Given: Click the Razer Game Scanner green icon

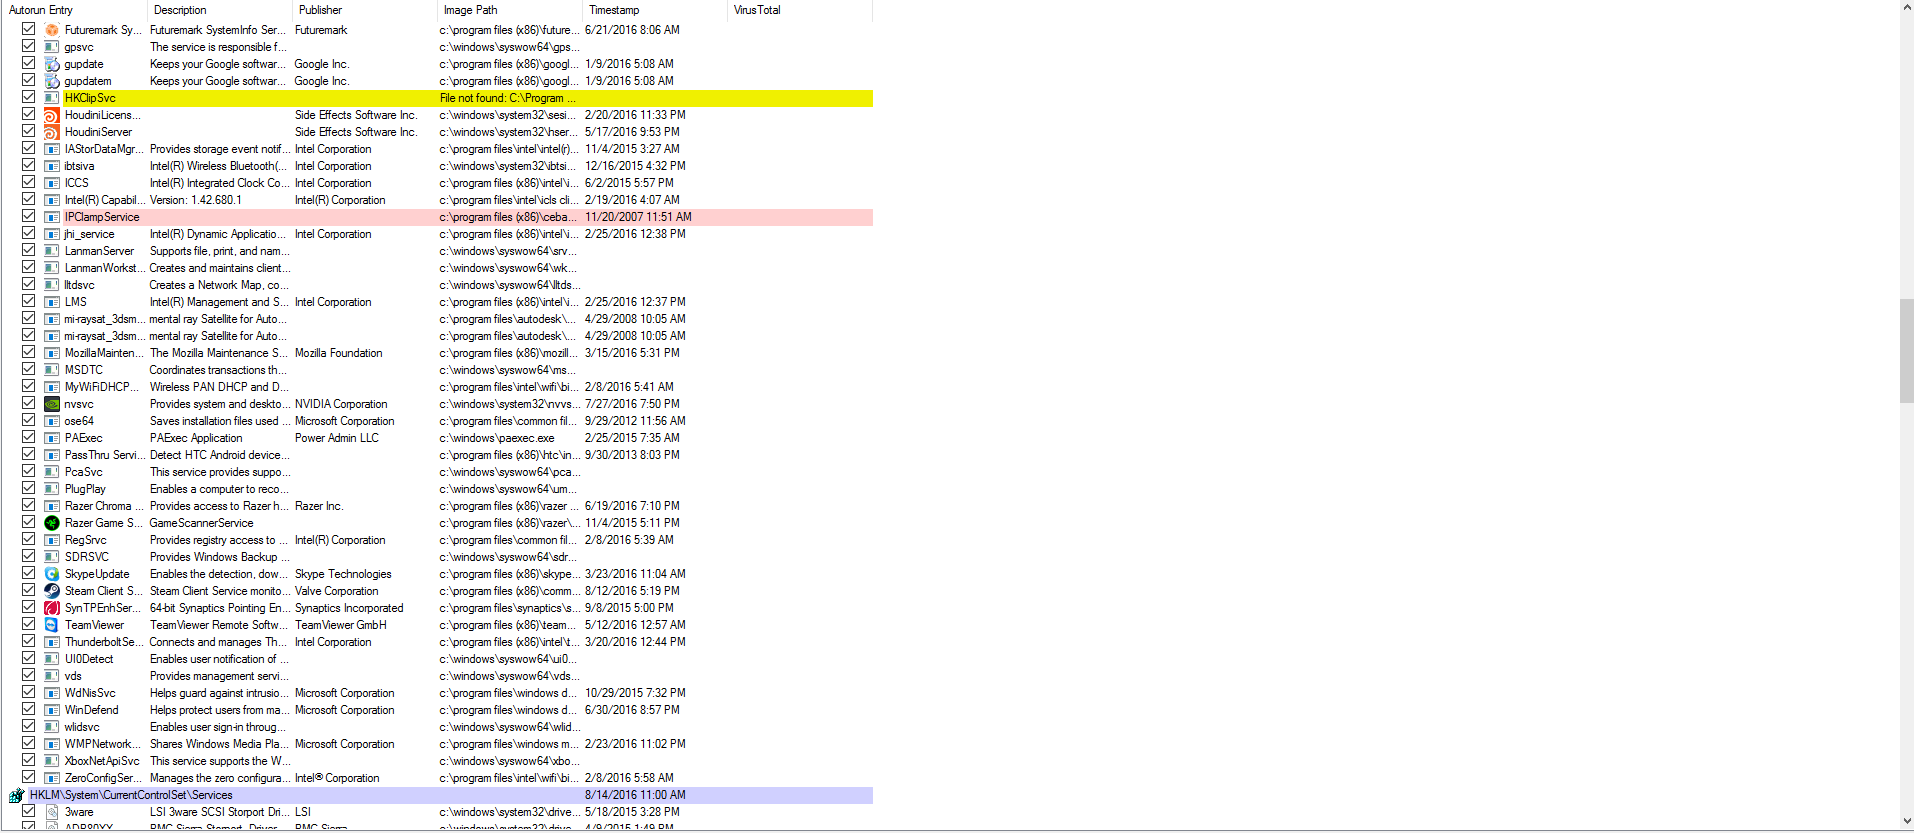Looking at the screenshot, I should [52, 523].
